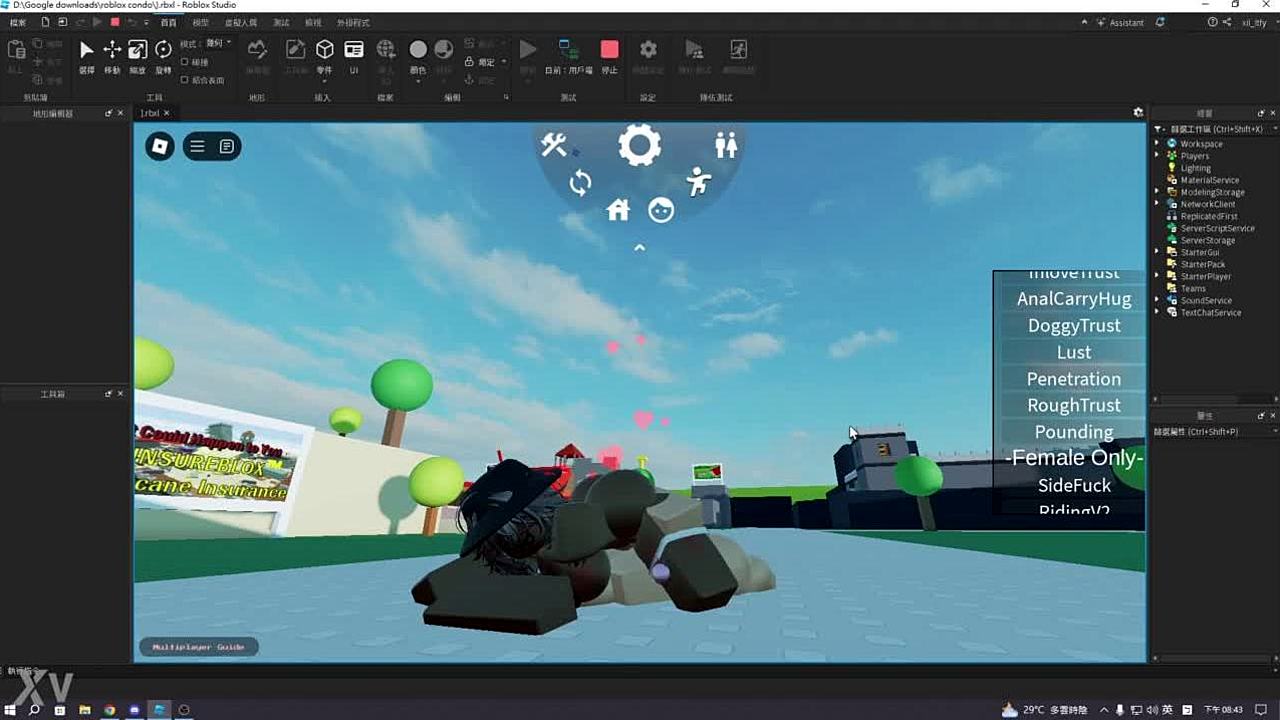Click the two people icon in game menu
Image resolution: width=1280 pixels, height=720 pixels.
[726, 145]
